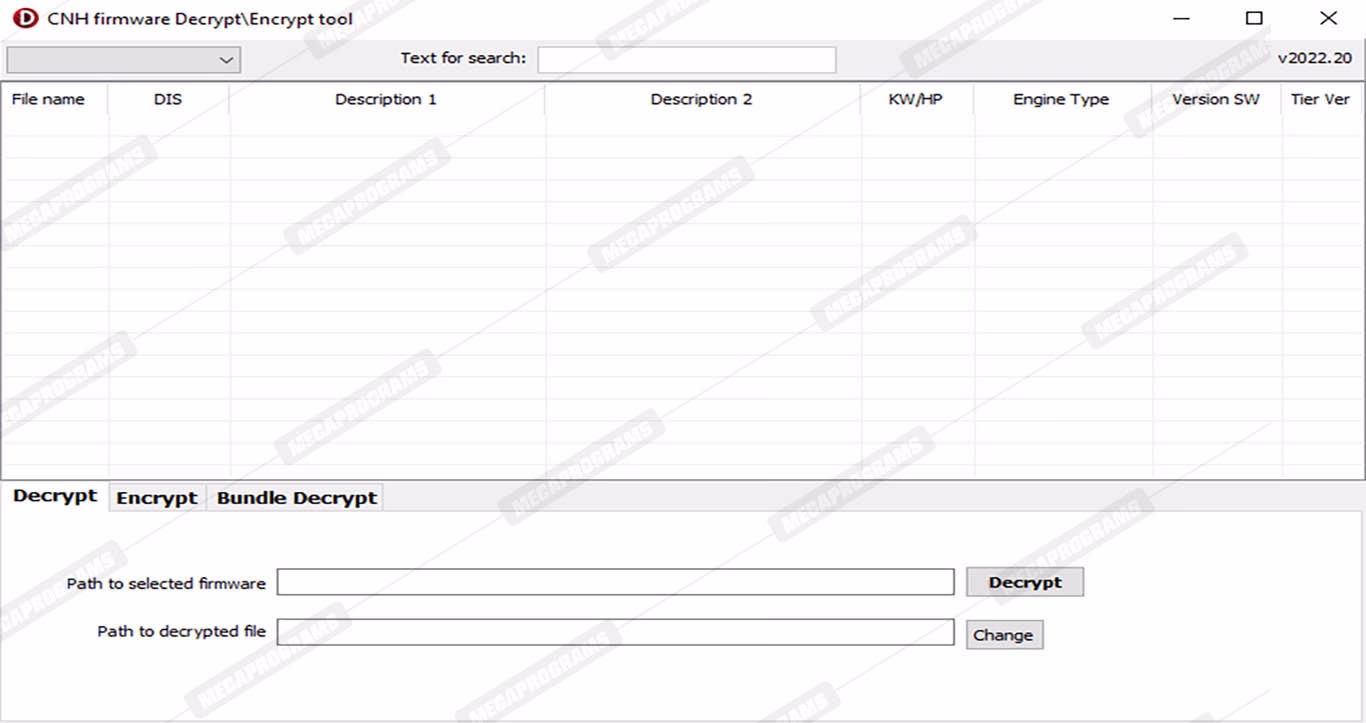The height and width of the screenshot is (723, 1366).
Task: Sort by KW/HP column header
Action: (x=915, y=99)
